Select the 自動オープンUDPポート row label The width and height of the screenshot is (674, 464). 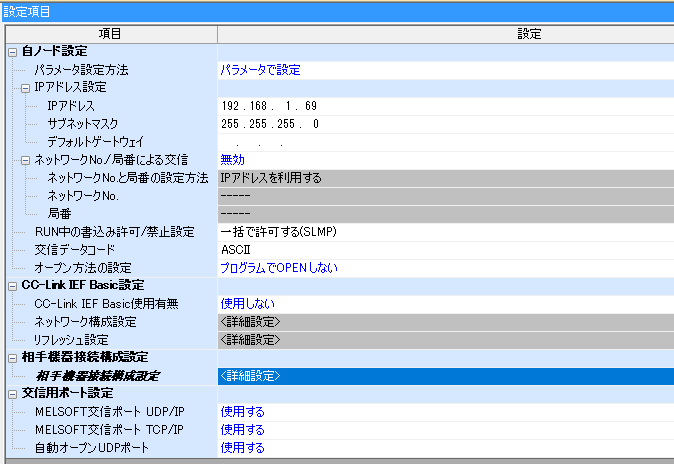pos(91,448)
